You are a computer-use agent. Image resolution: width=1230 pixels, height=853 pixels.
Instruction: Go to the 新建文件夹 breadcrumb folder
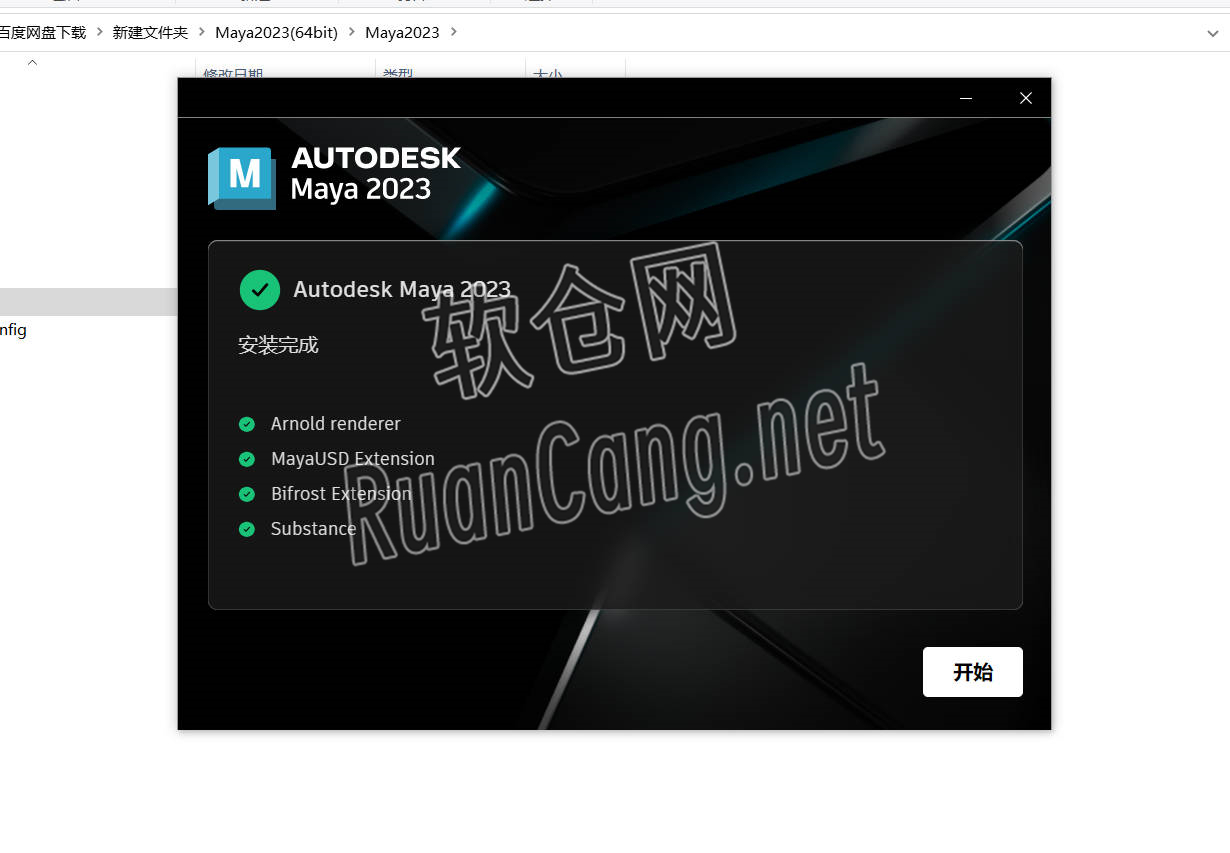click(x=150, y=32)
